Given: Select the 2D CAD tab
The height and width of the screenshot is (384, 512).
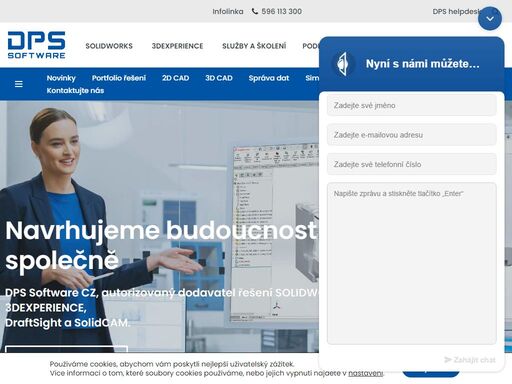Looking at the screenshot, I should tap(175, 78).
